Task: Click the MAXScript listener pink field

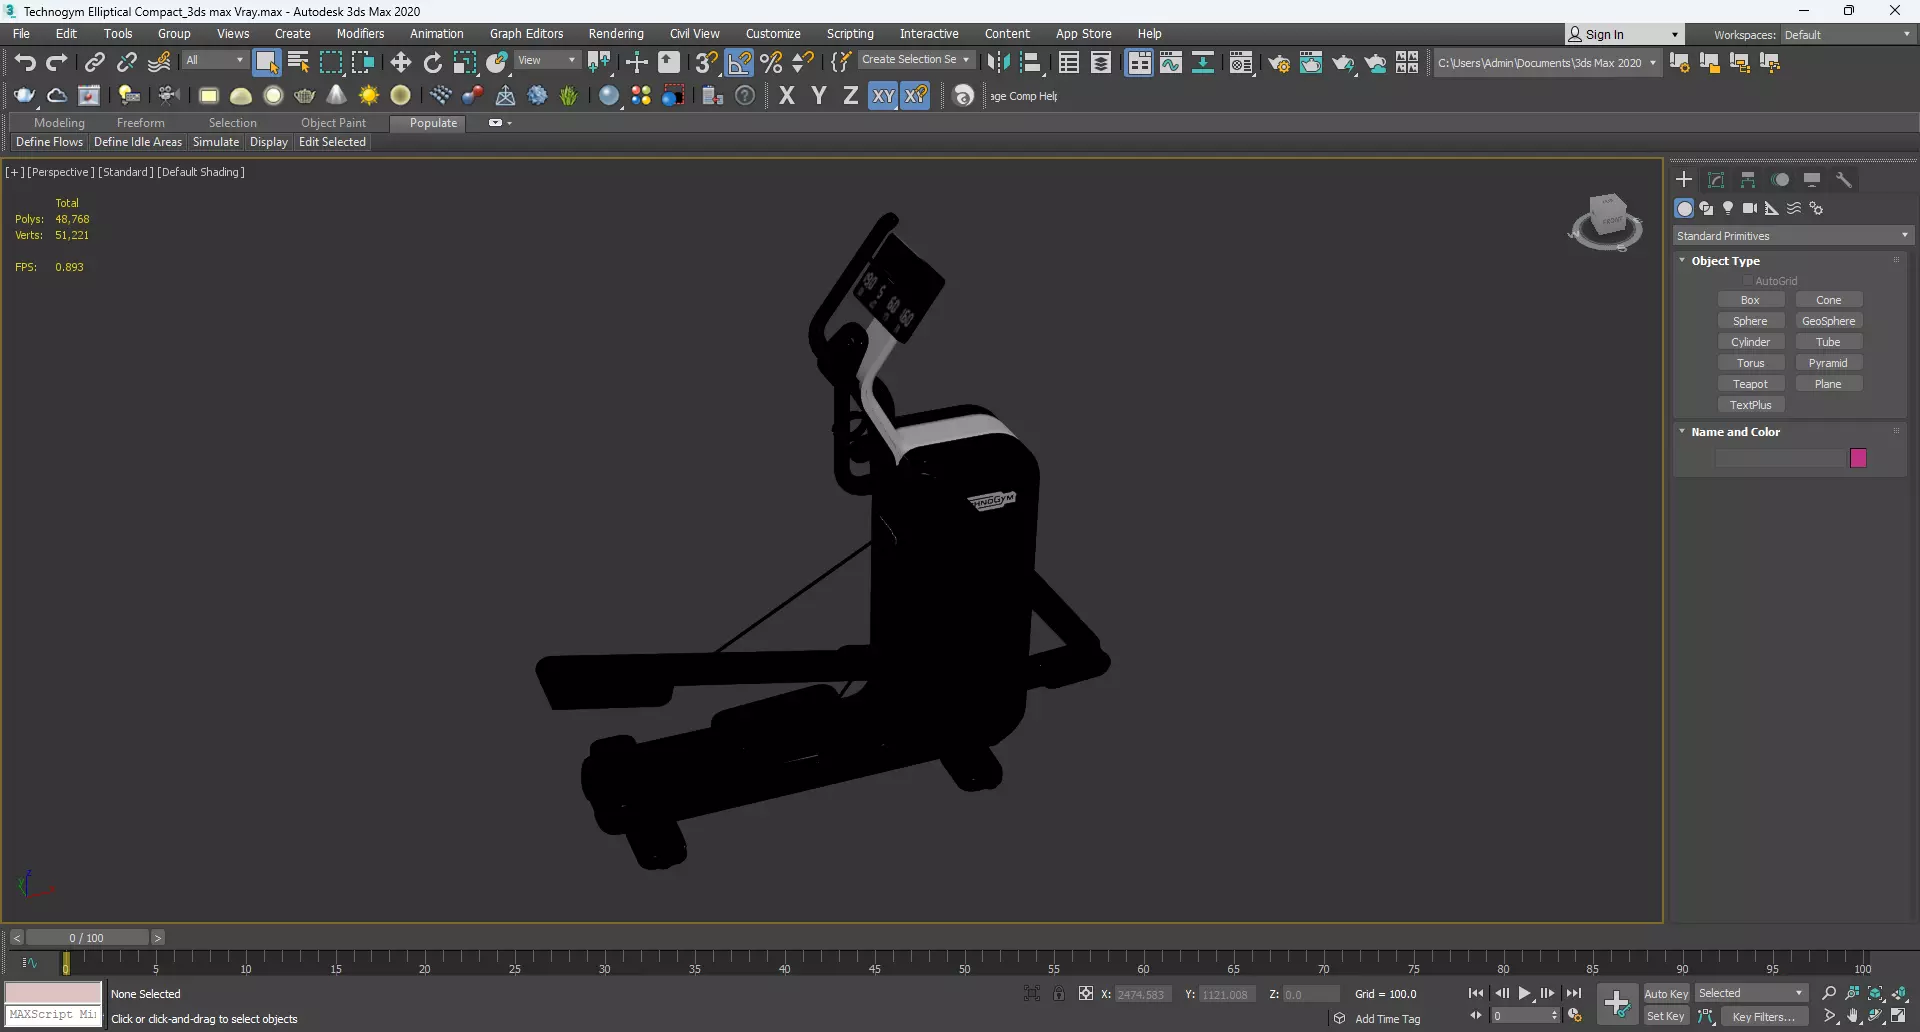Action: click(x=54, y=992)
